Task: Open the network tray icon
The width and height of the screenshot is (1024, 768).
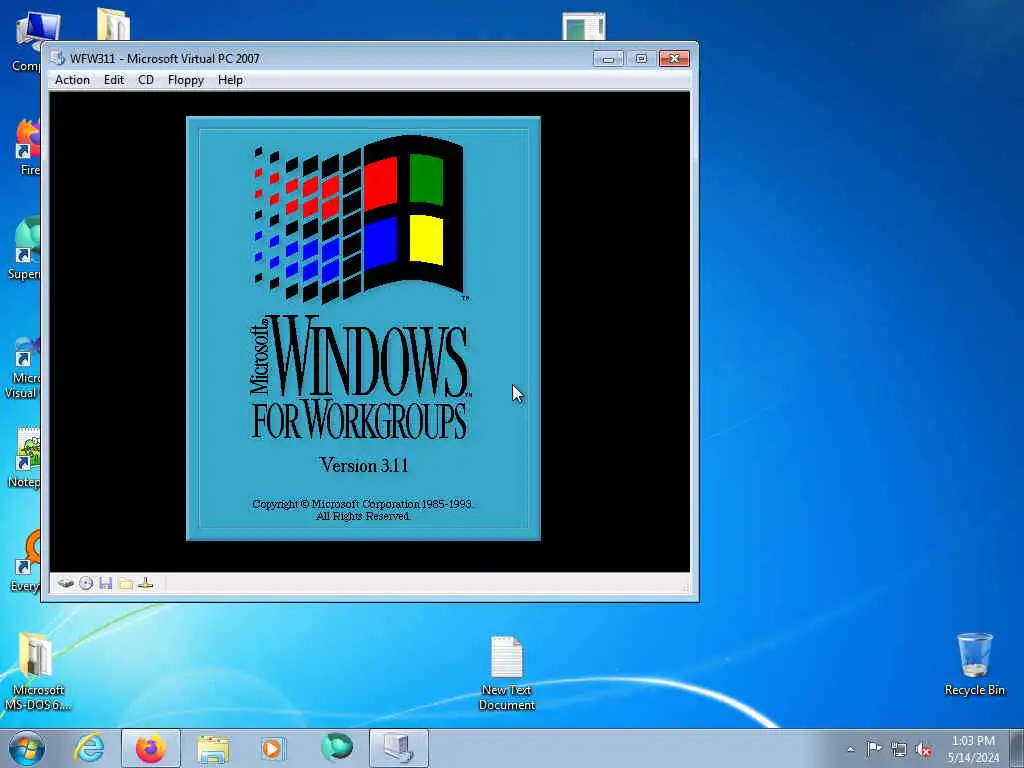Action: [x=899, y=750]
